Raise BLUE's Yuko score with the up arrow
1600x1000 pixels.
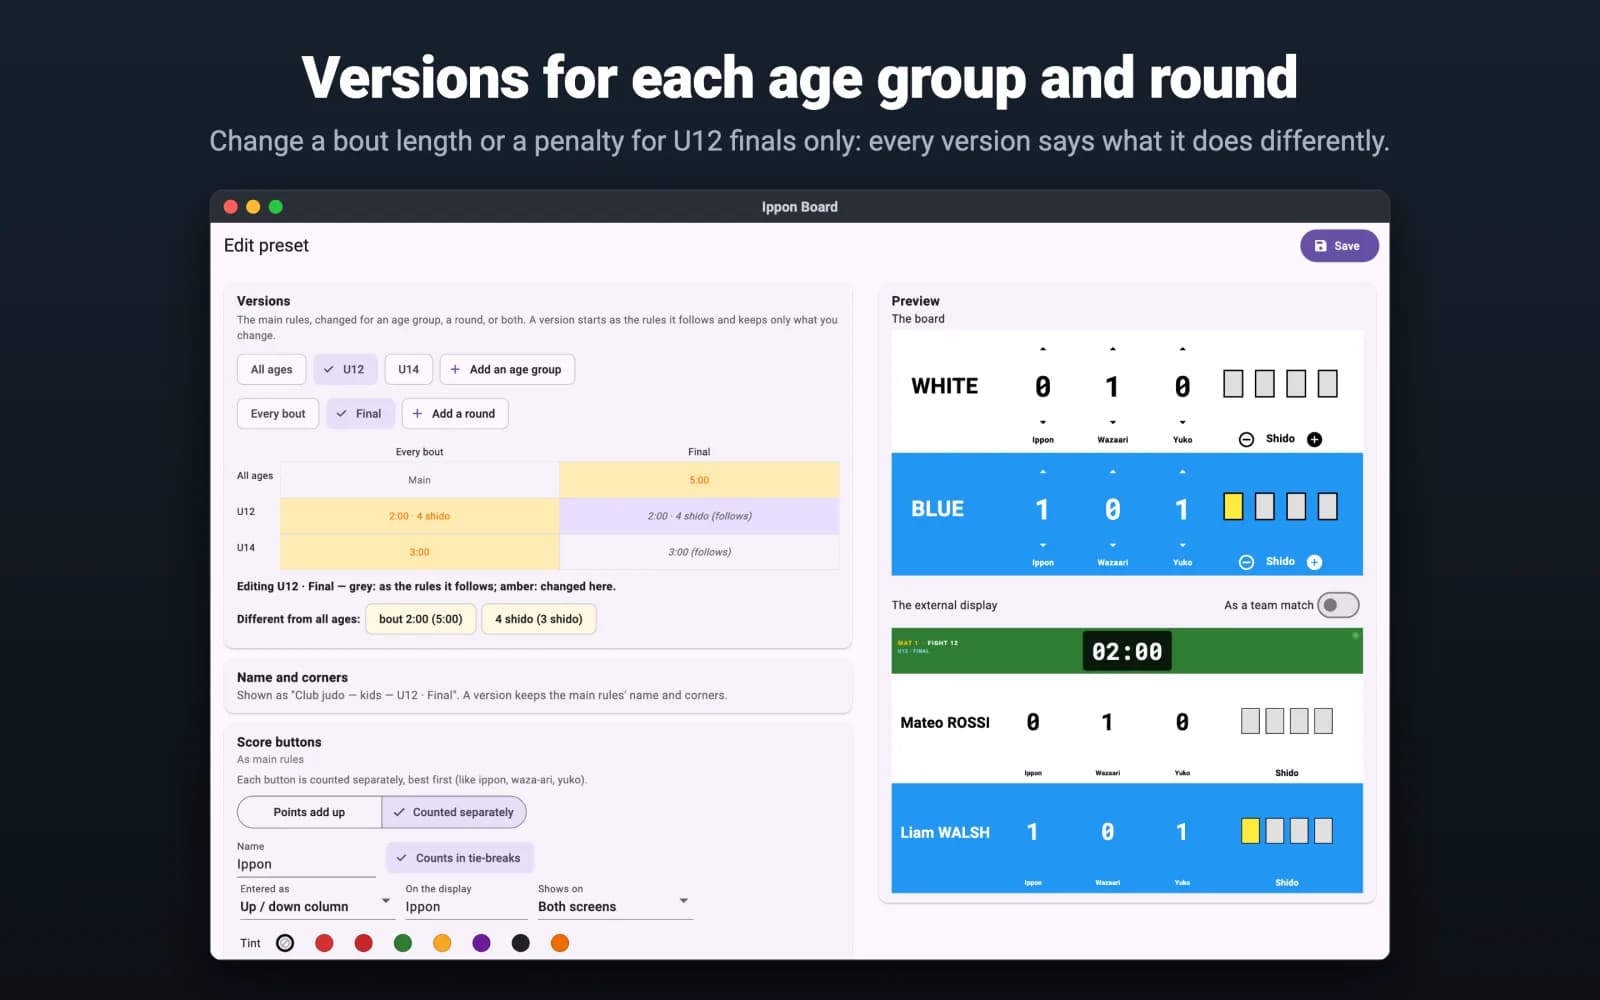[x=1182, y=472]
